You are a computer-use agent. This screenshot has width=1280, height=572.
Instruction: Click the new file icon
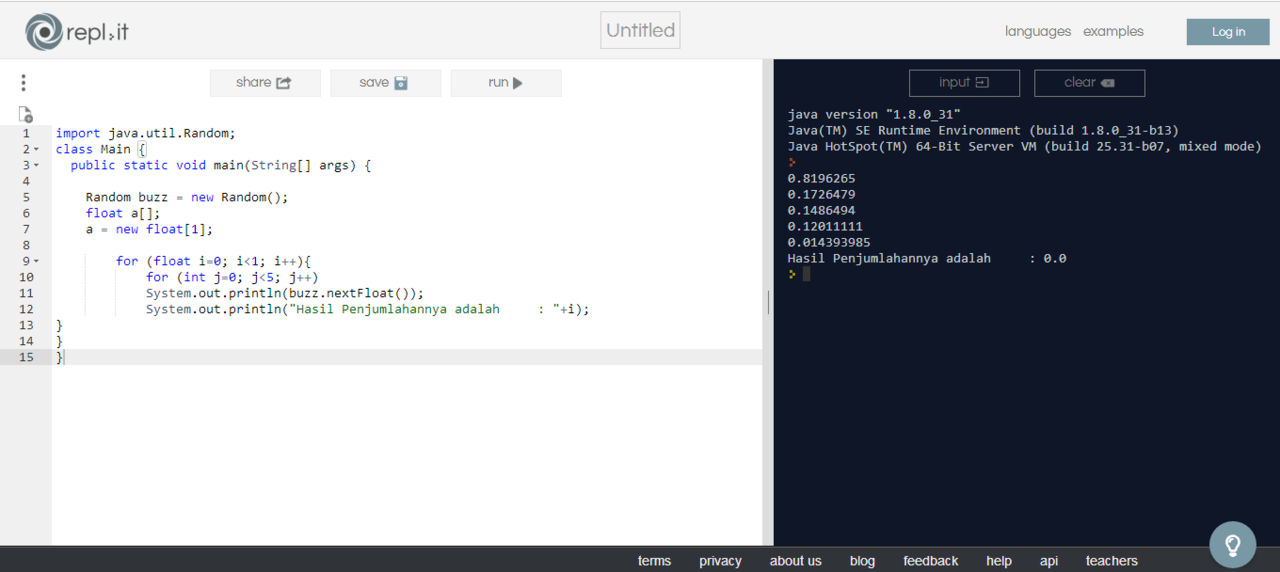coord(26,114)
